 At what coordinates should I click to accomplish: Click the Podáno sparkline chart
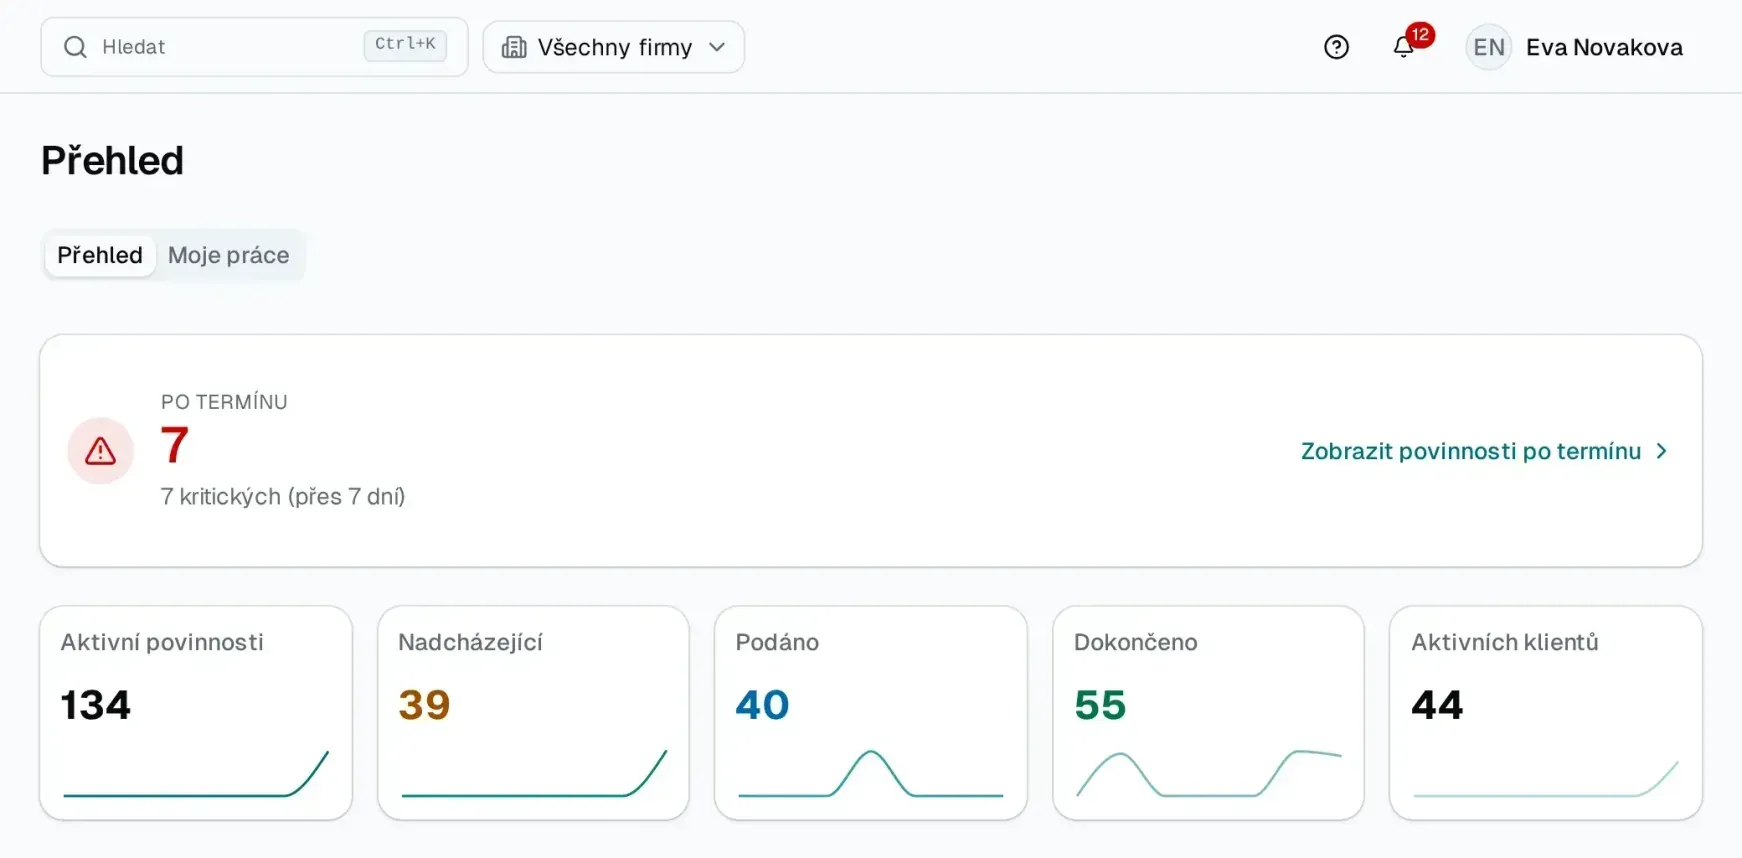tap(871, 773)
